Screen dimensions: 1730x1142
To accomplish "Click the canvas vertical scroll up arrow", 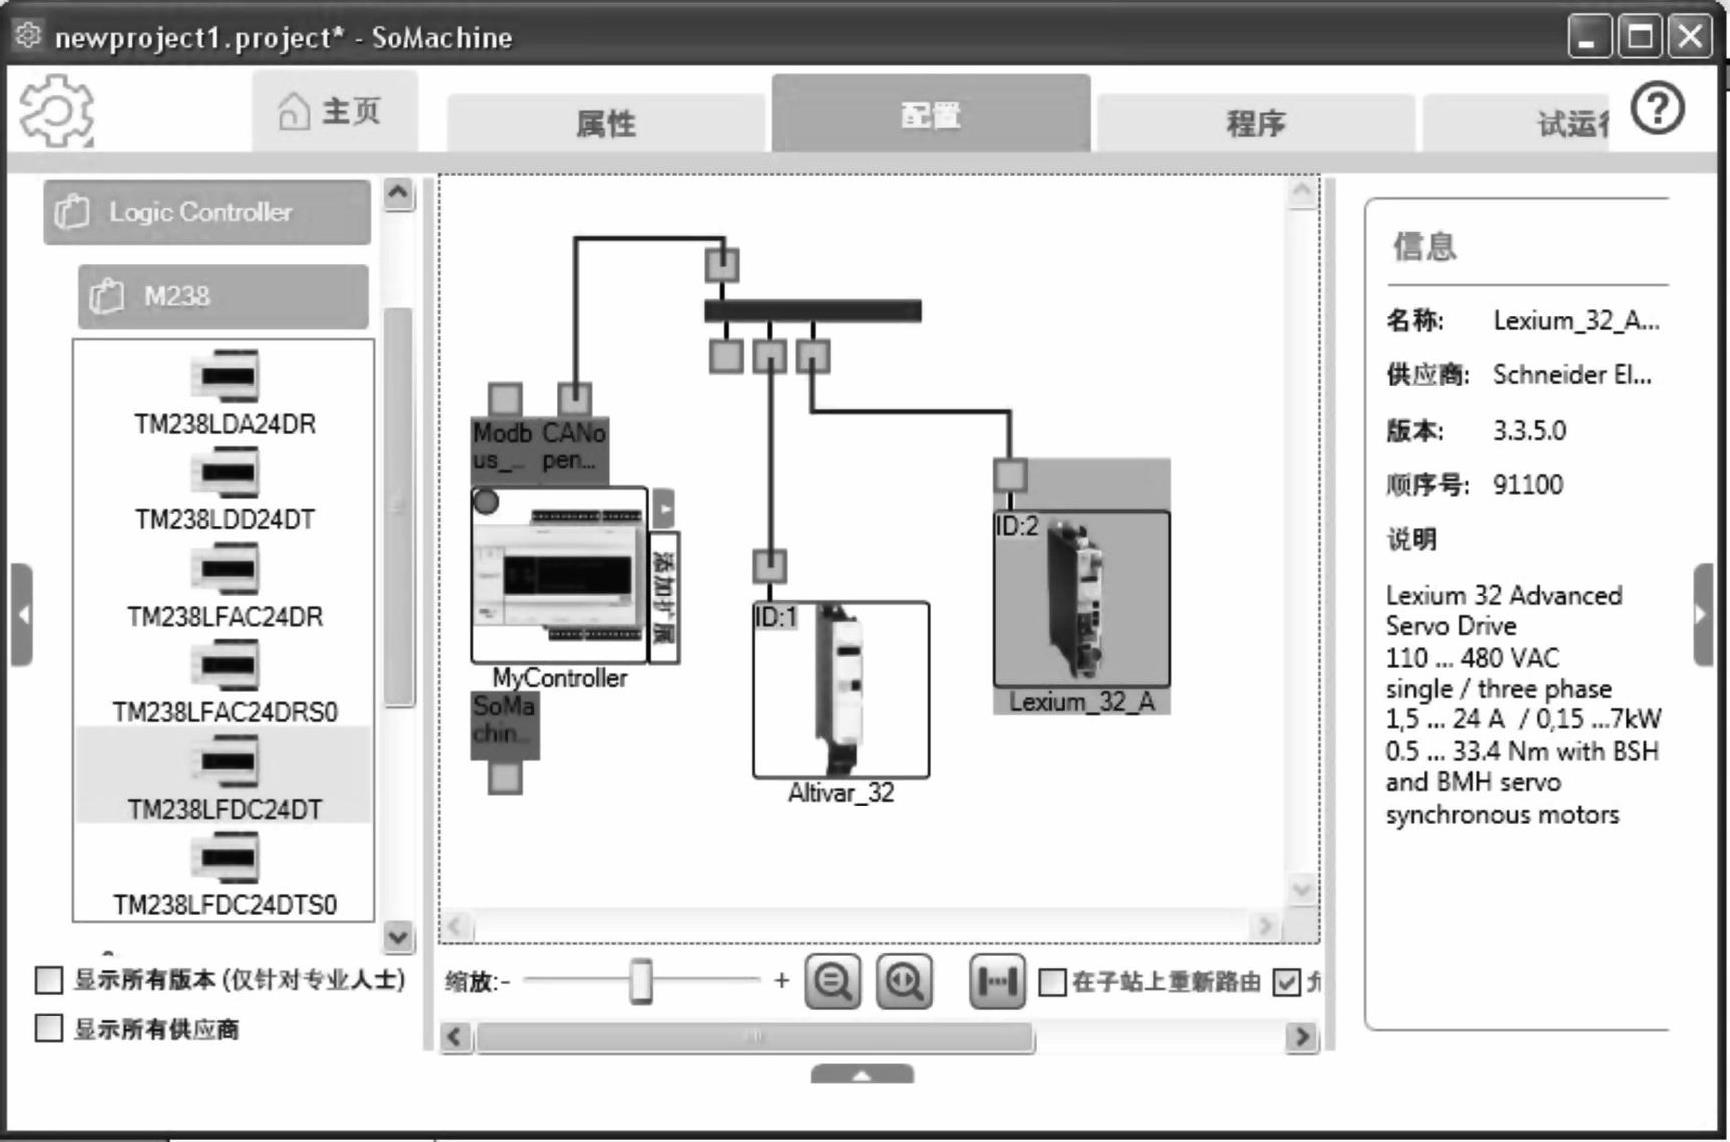I will click(x=1302, y=191).
